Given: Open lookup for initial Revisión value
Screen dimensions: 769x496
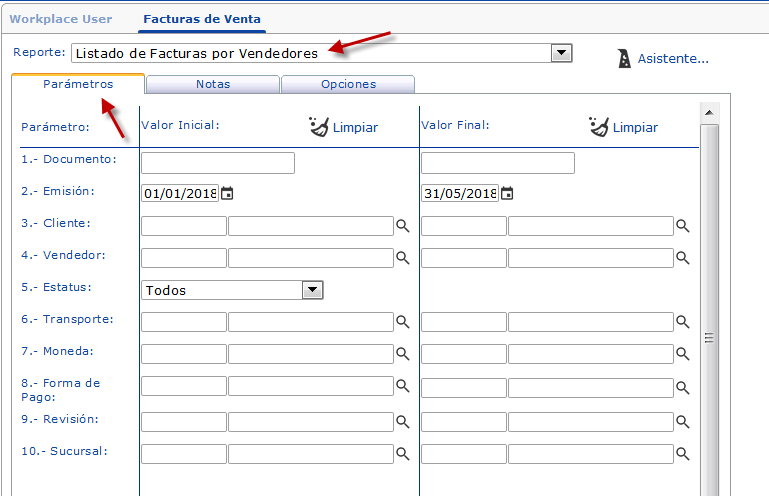Looking at the screenshot, I should [x=403, y=422].
